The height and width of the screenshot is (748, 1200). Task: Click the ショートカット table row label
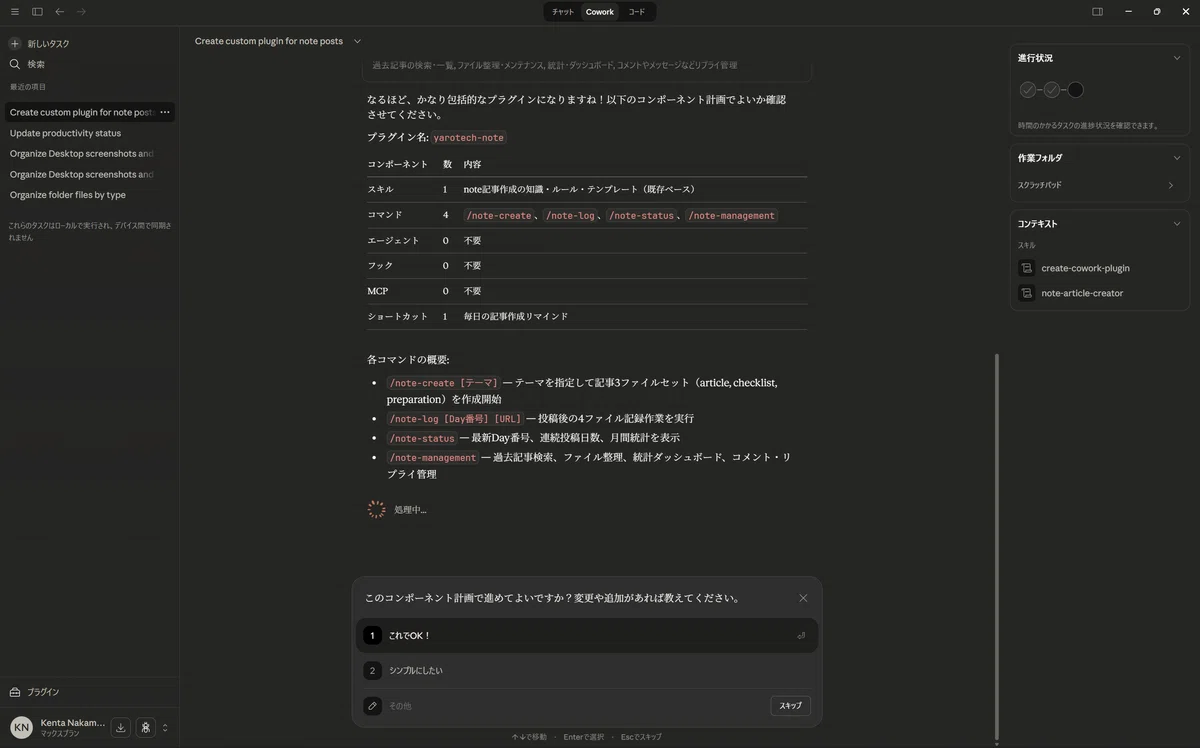[397, 316]
